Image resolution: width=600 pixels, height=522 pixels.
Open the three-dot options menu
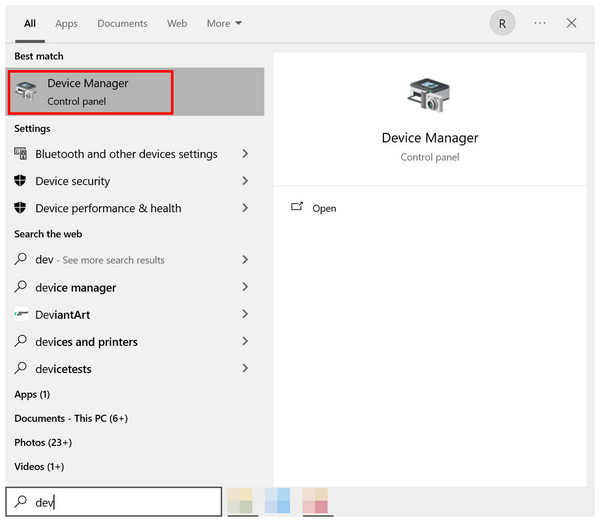(x=540, y=23)
